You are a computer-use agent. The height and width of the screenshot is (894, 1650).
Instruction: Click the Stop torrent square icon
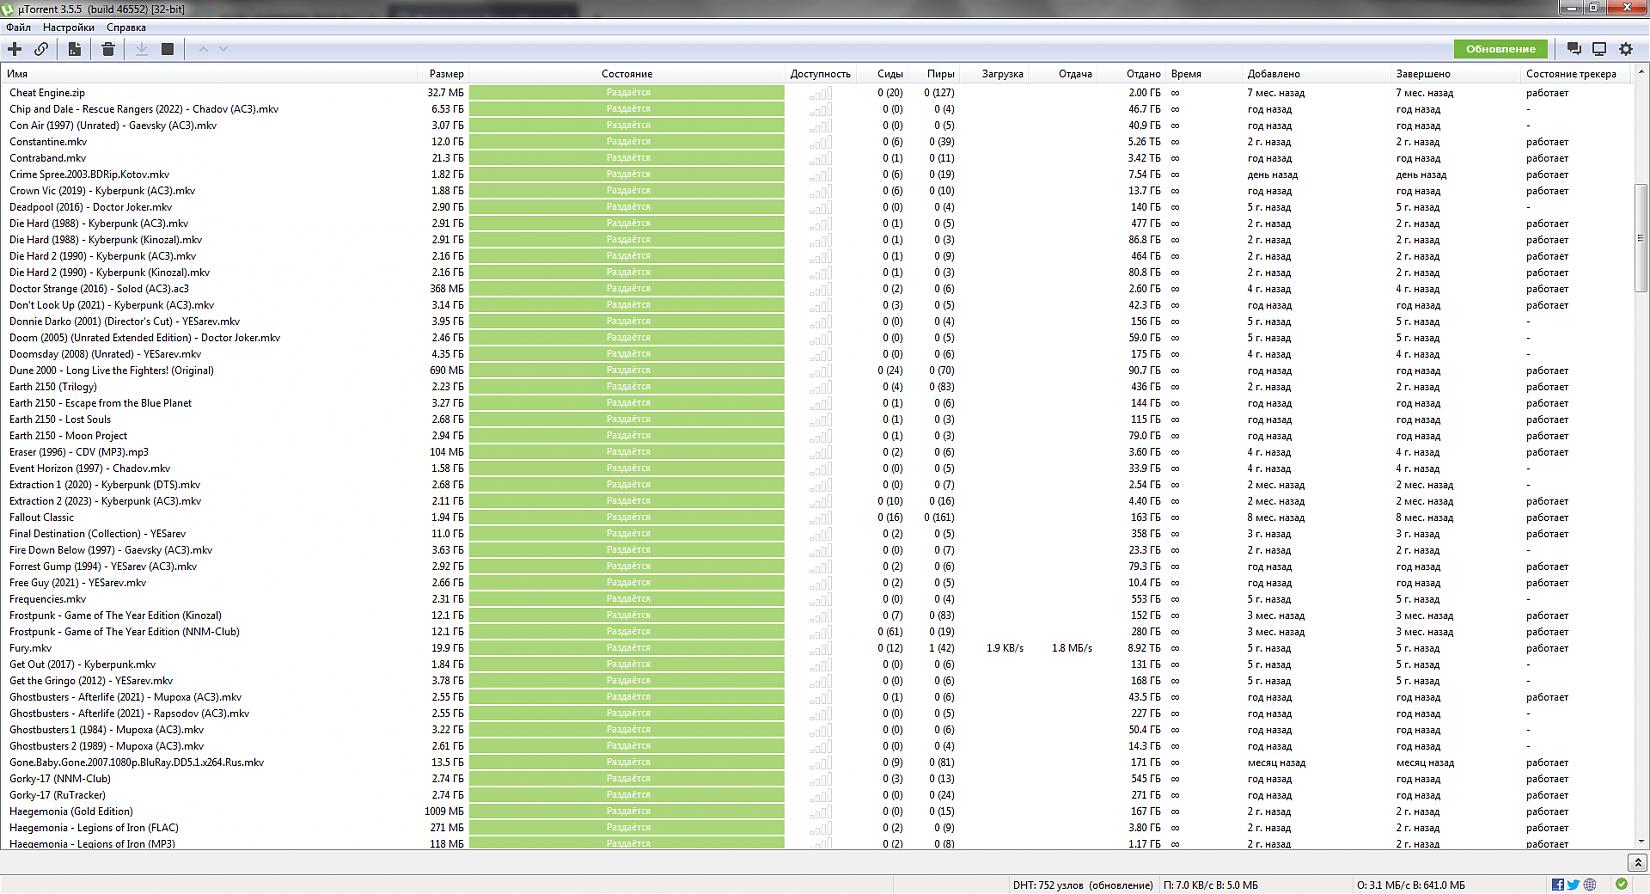[x=168, y=49]
